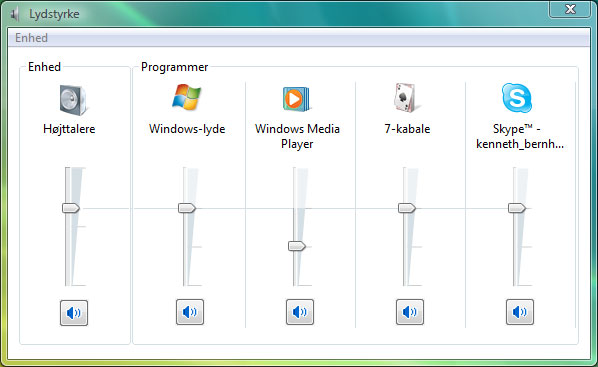The width and height of the screenshot is (598, 367).
Task: Click the 7-kabale cards icon
Action: pyautogui.click(x=405, y=98)
